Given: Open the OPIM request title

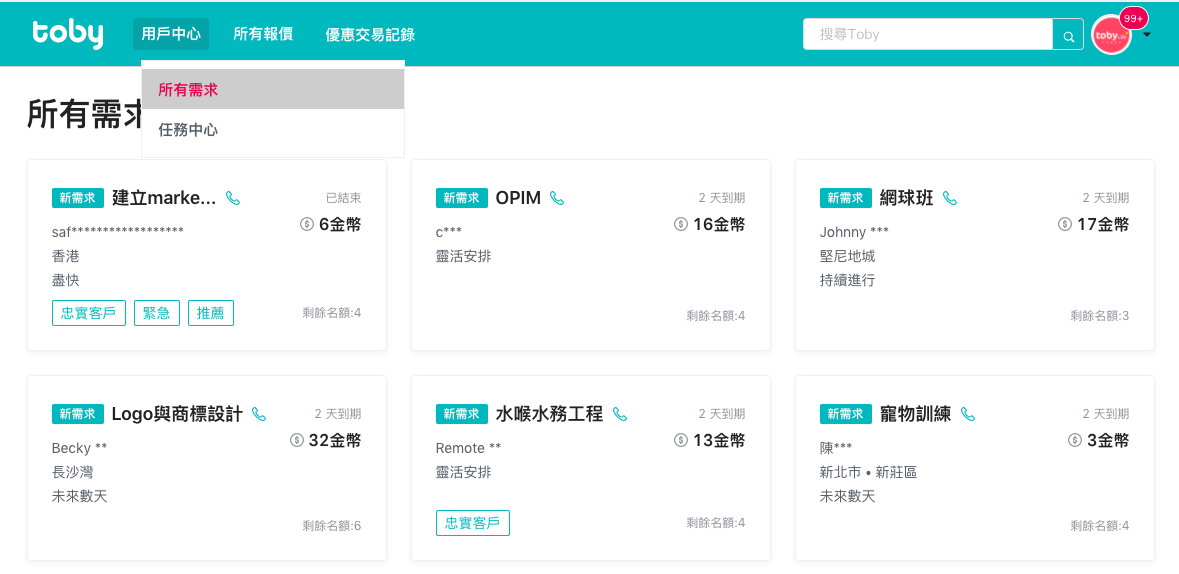Looking at the screenshot, I should coord(518,198).
